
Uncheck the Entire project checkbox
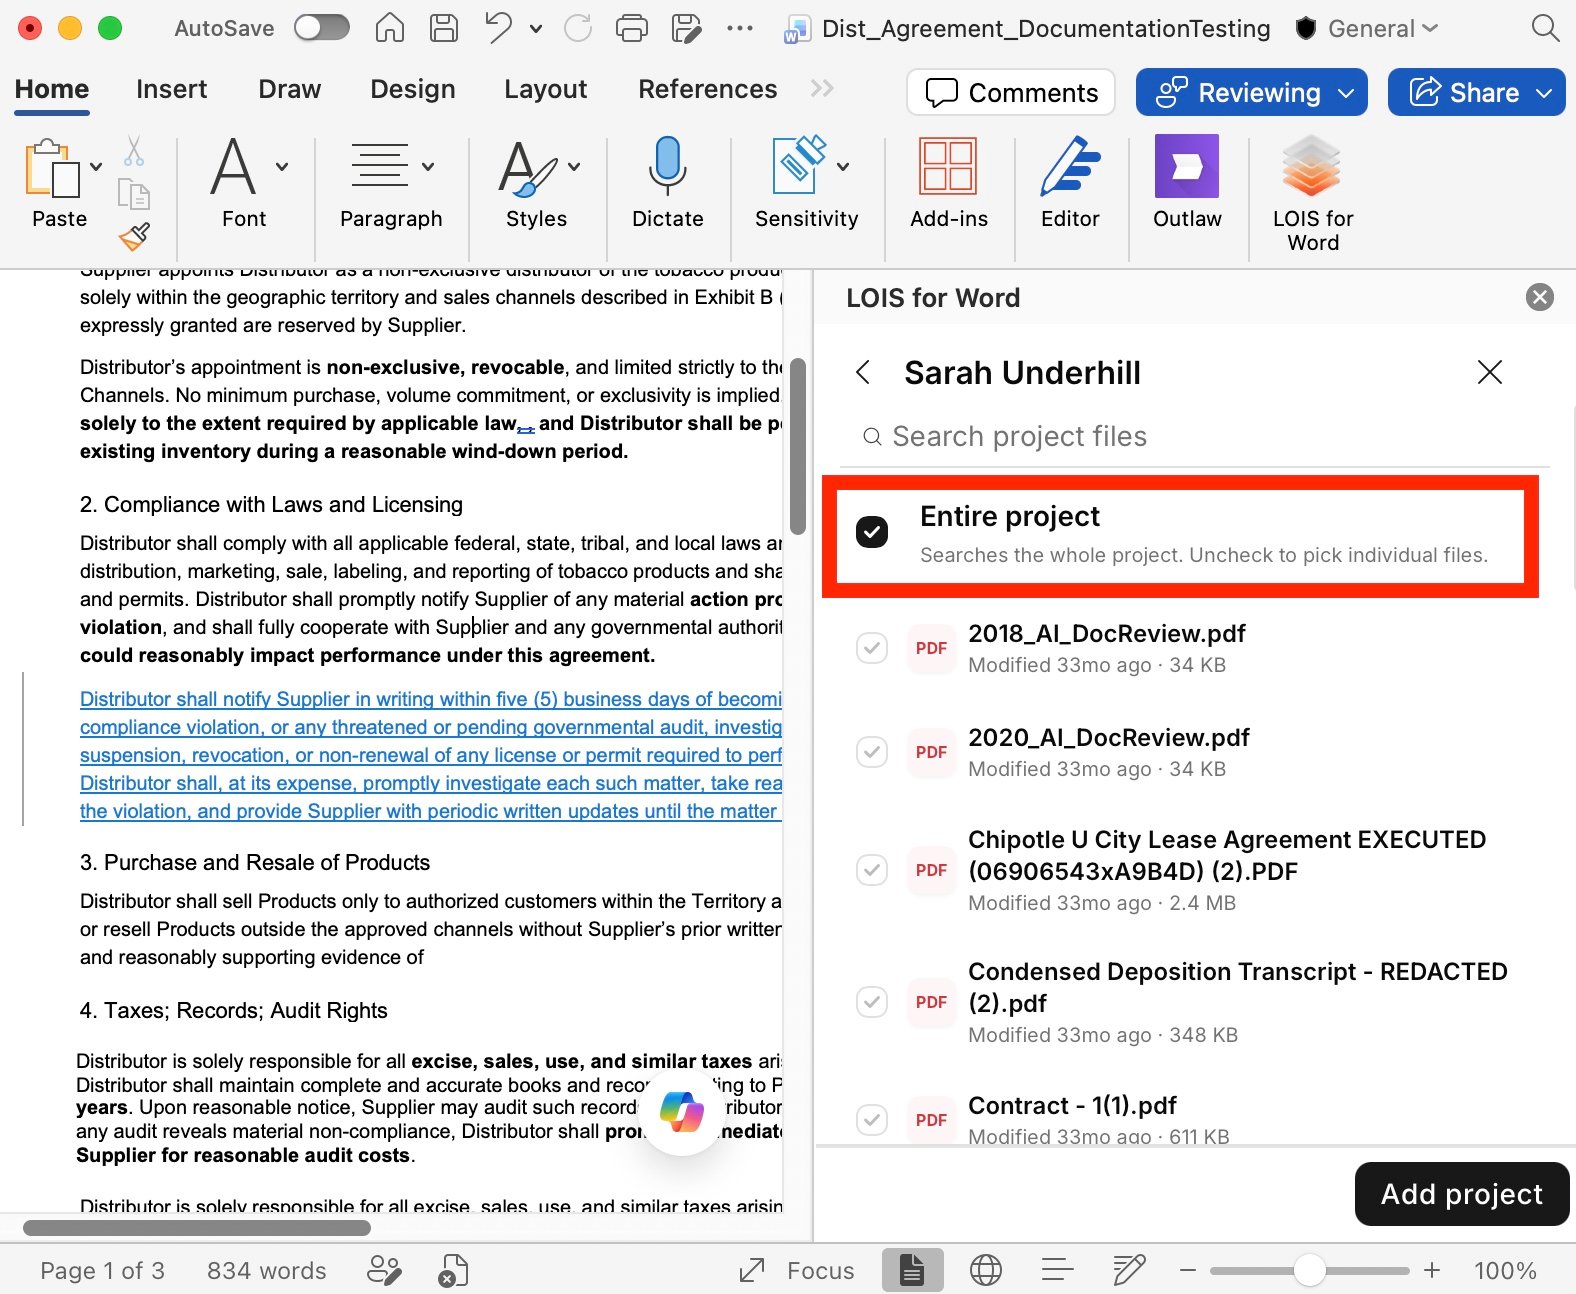pyautogui.click(x=872, y=532)
